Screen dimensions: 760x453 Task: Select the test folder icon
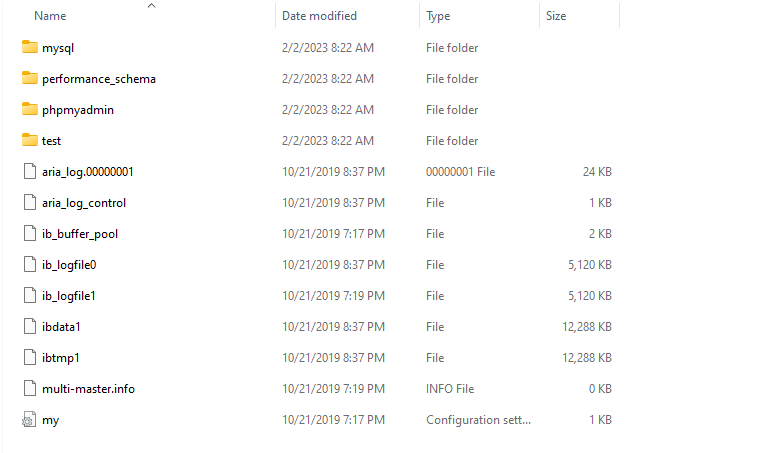29,140
